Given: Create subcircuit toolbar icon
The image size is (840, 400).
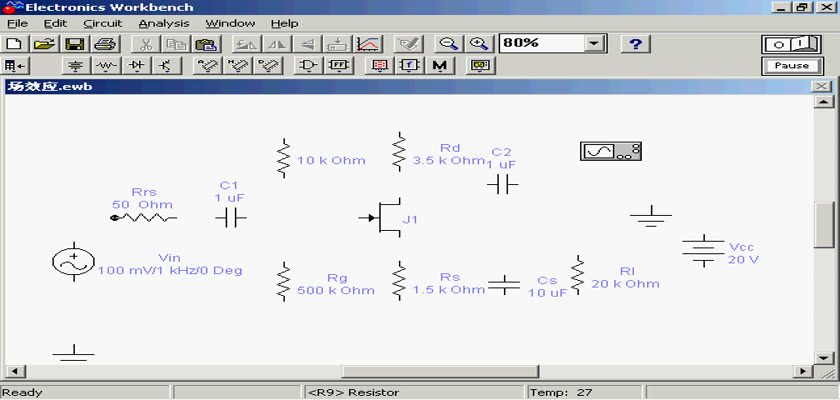Looking at the screenshot, I should [x=338, y=44].
